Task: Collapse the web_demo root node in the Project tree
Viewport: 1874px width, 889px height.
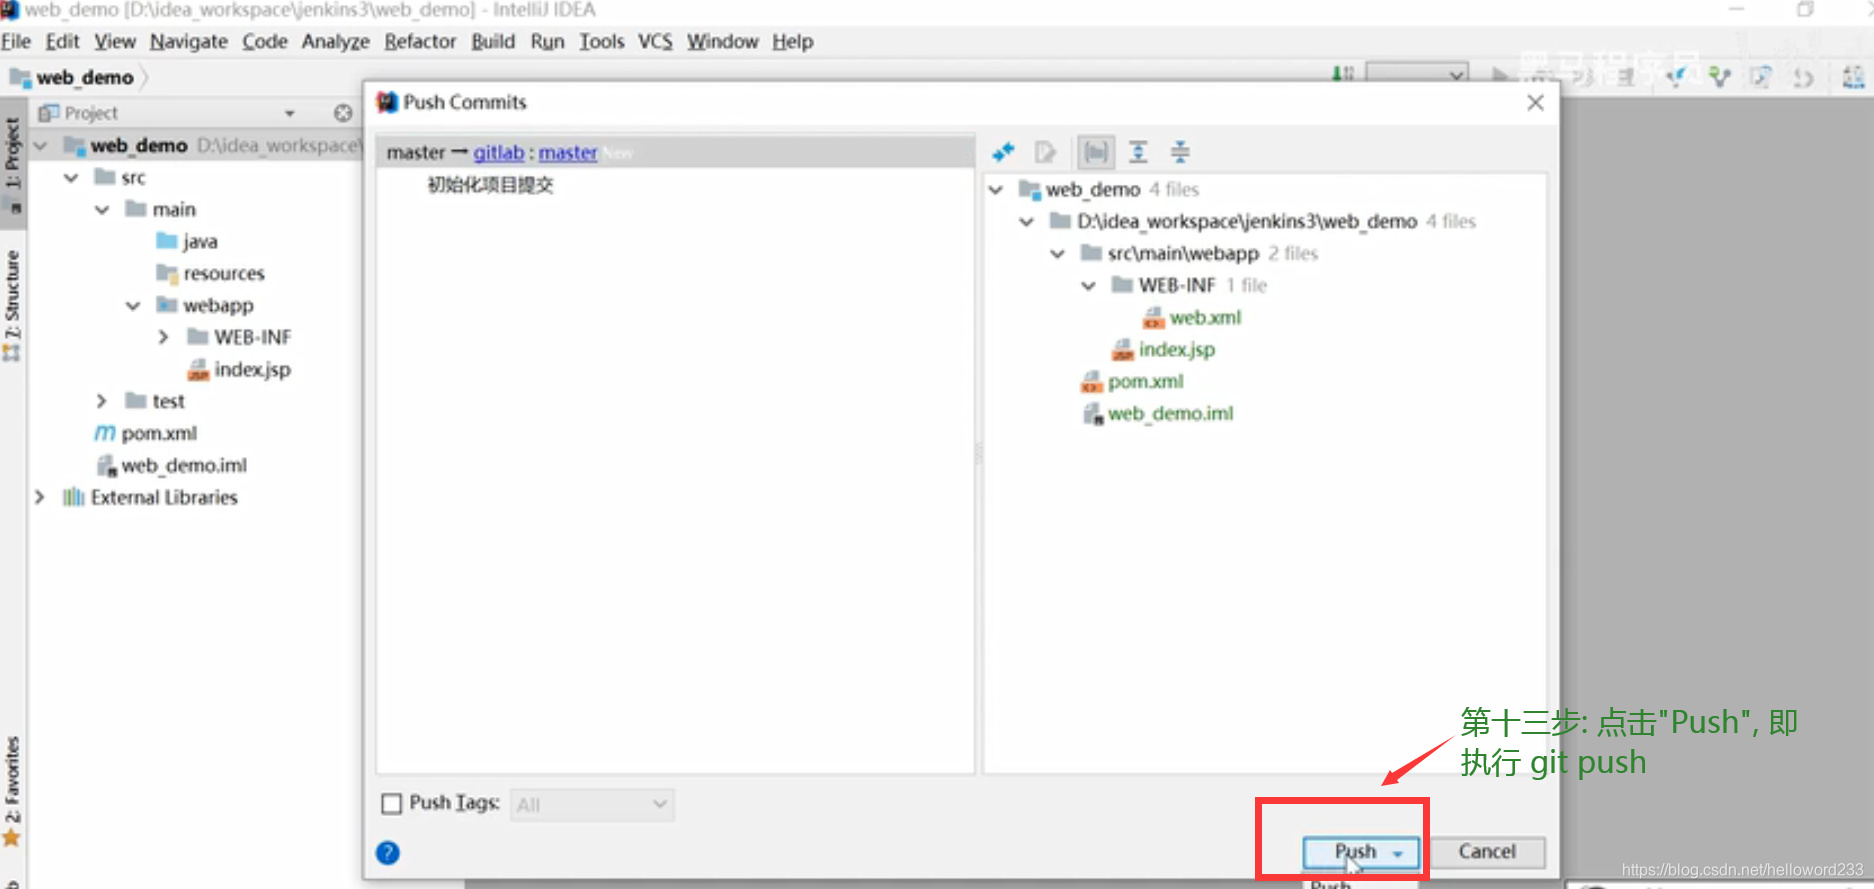Action: [40, 146]
